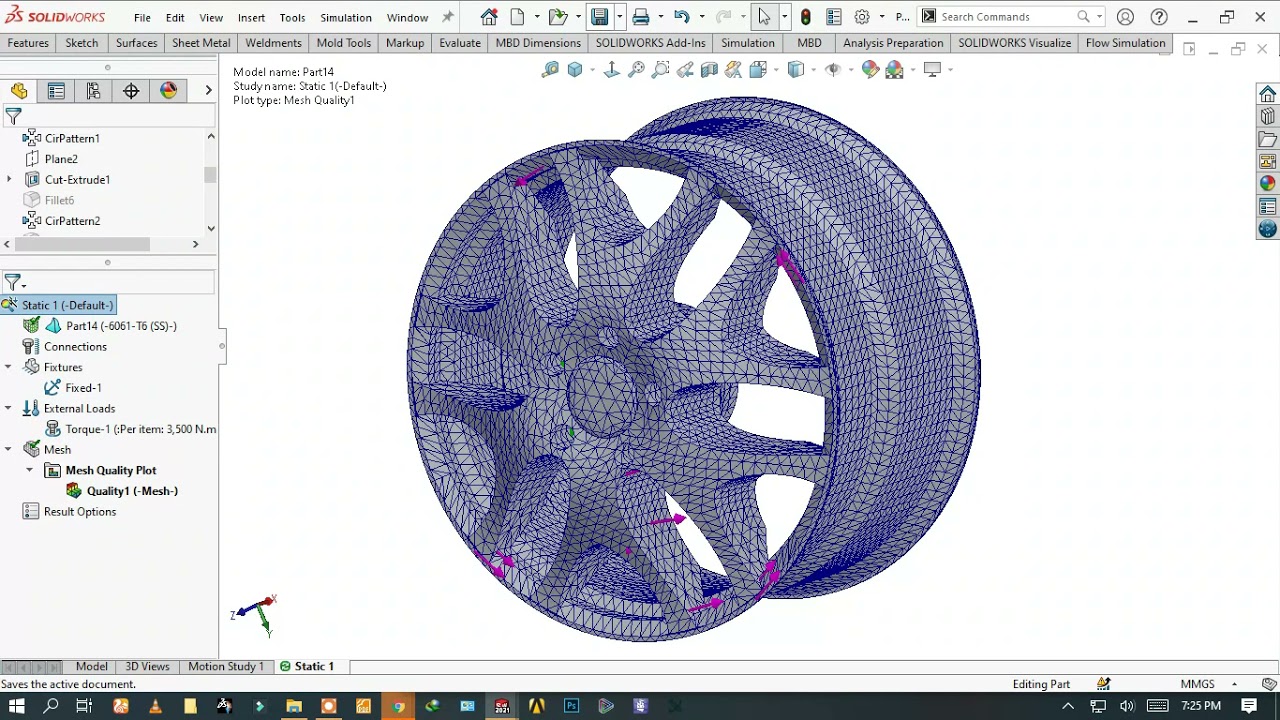The image size is (1280, 720).
Task: Switch to DimXpertManager crosshair tab
Action: tap(131, 91)
